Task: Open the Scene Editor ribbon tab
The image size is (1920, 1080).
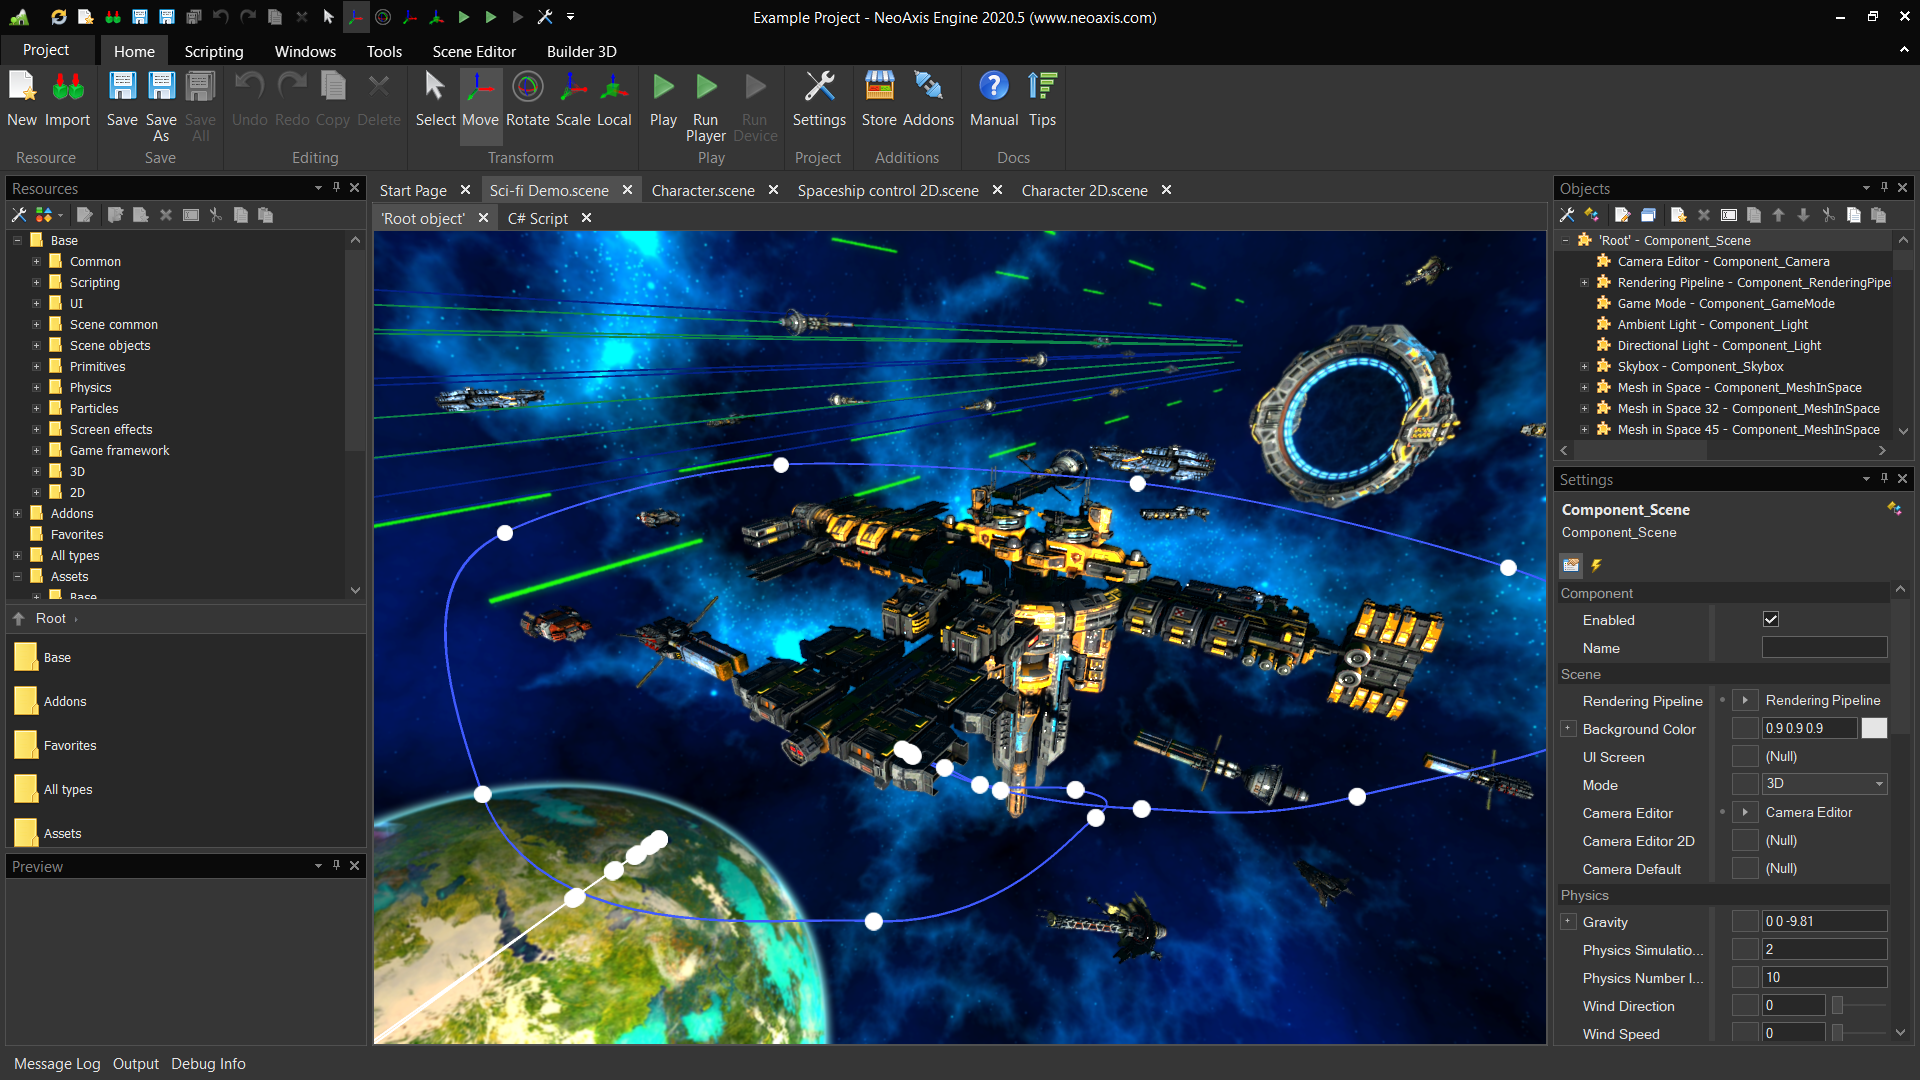Action: point(472,51)
